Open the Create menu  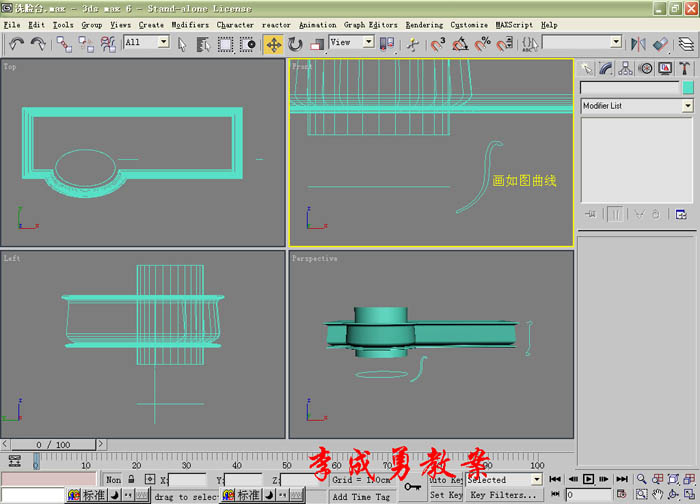tap(151, 25)
